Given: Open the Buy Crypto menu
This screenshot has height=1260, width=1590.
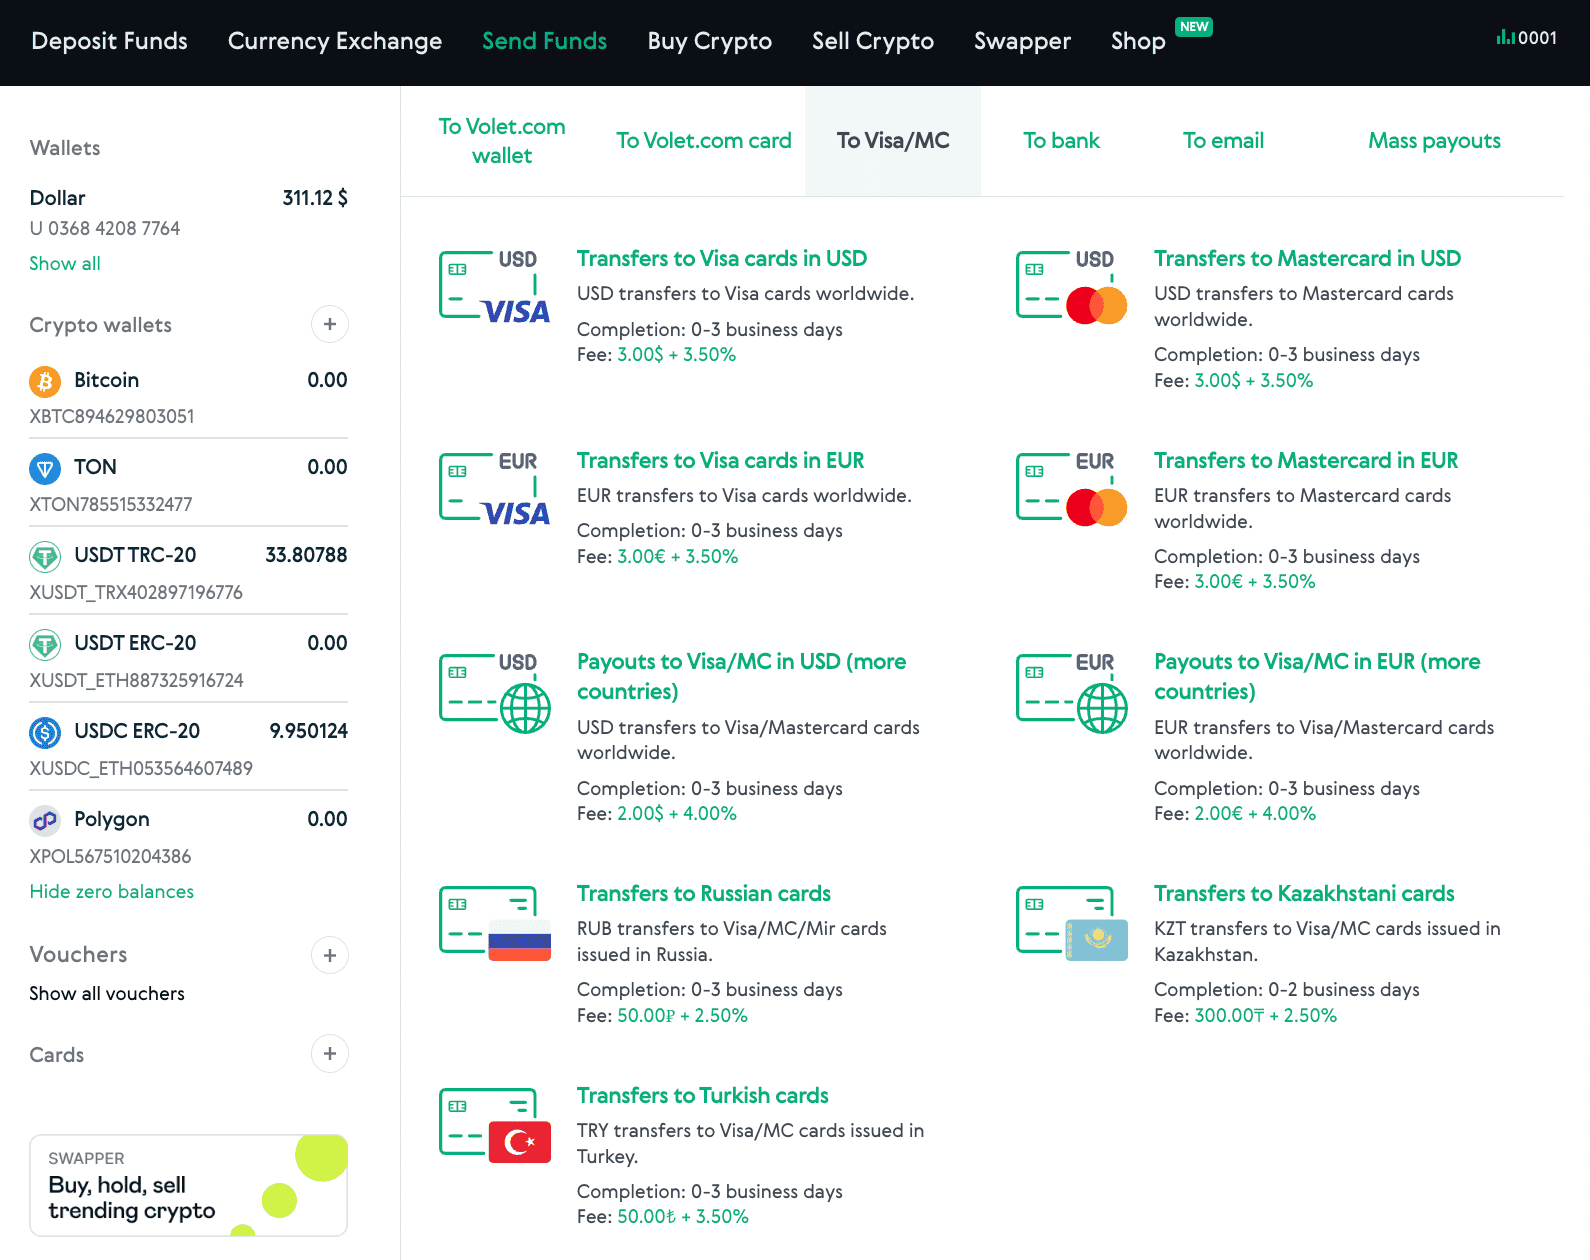Looking at the screenshot, I should coord(709,41).
